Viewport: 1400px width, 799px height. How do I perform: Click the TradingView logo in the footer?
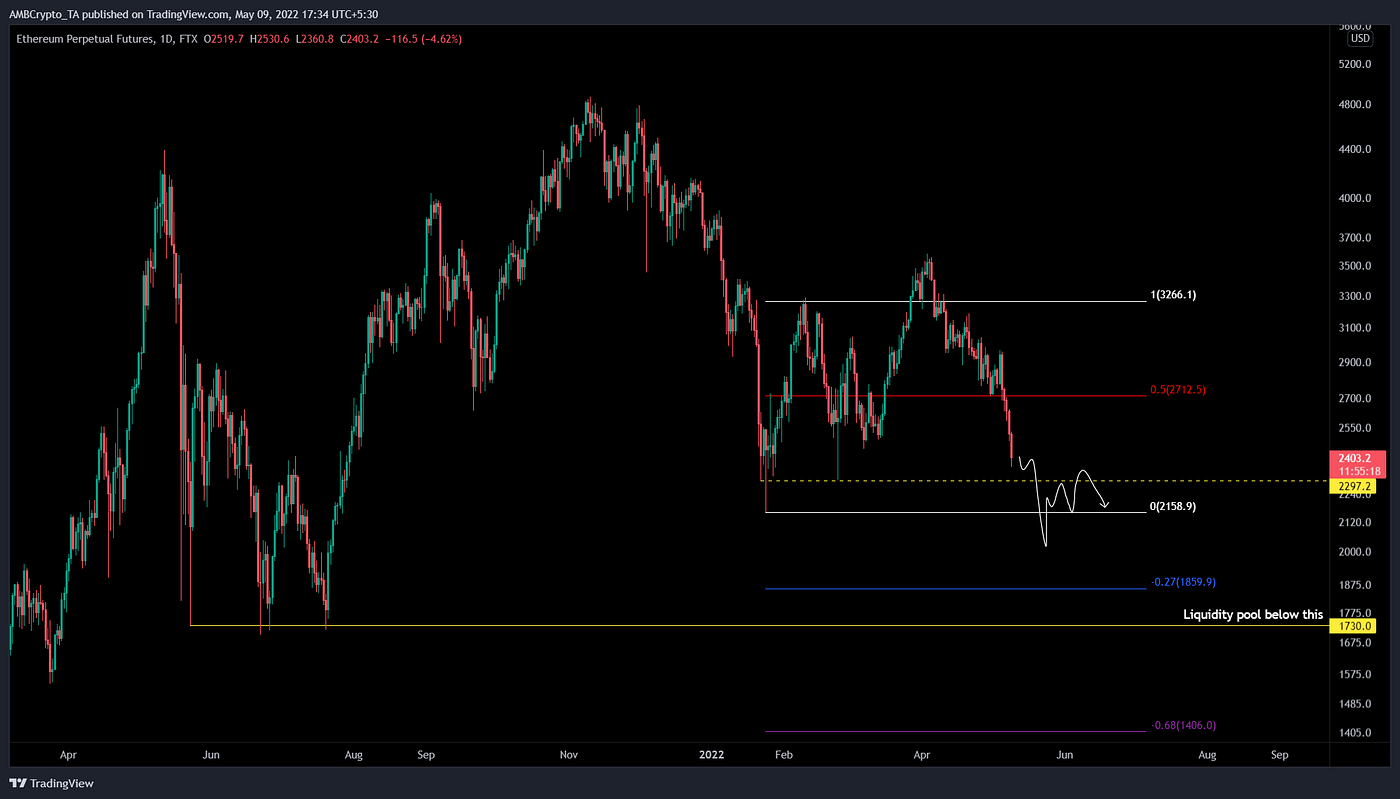[47, 783]
